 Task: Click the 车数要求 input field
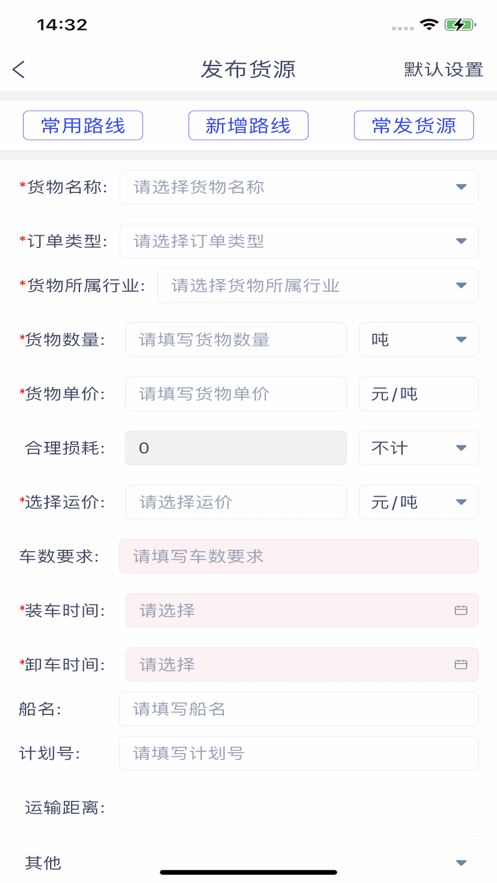[x=299, y=556]
